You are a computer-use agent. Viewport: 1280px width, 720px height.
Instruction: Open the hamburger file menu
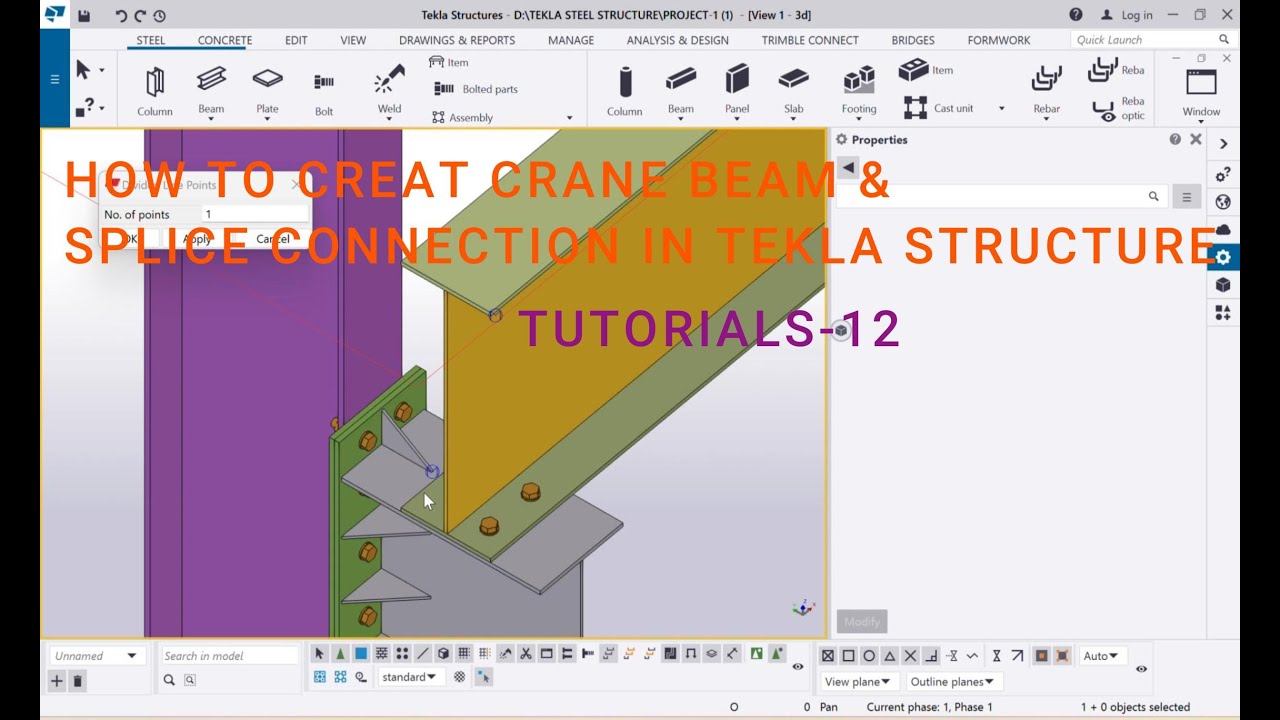coord(55,79)
